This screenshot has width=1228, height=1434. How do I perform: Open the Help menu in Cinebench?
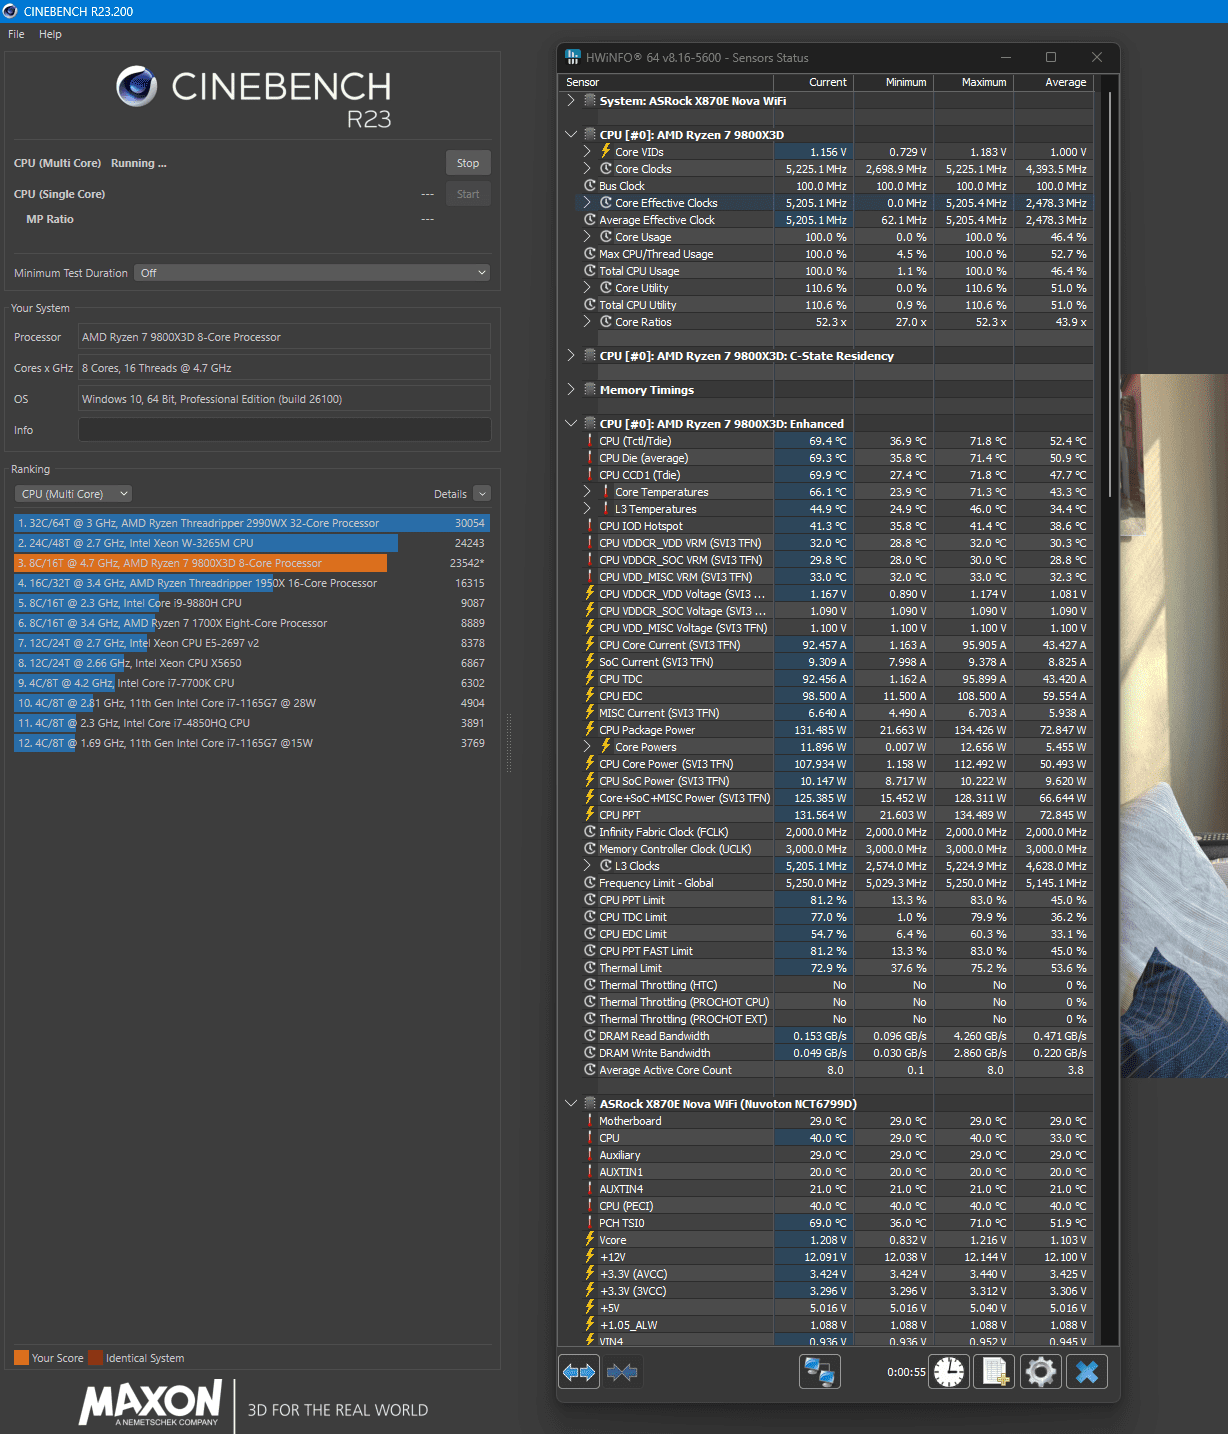[50, 34]
